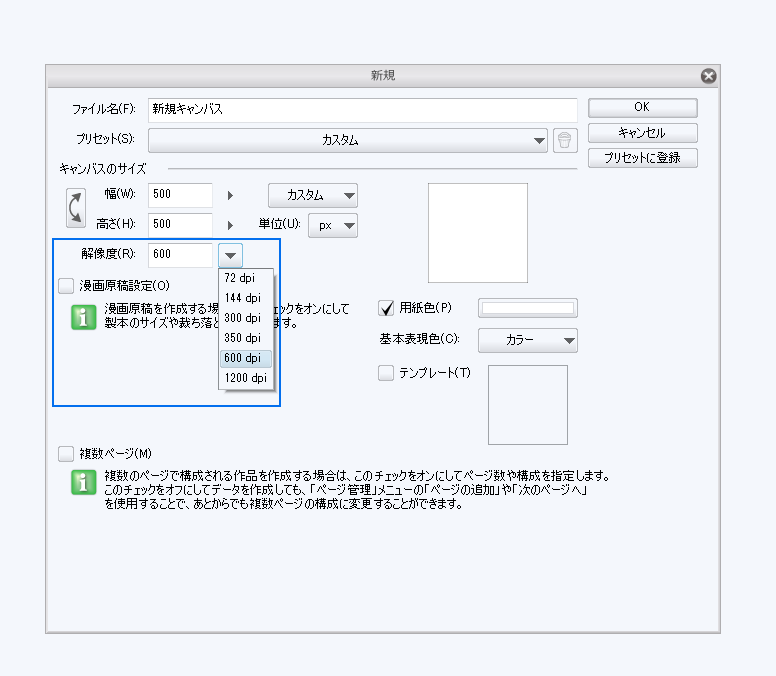Select 350 dpi from resolution list
This screenshot has width=776, height=676.
coord(242,338)
